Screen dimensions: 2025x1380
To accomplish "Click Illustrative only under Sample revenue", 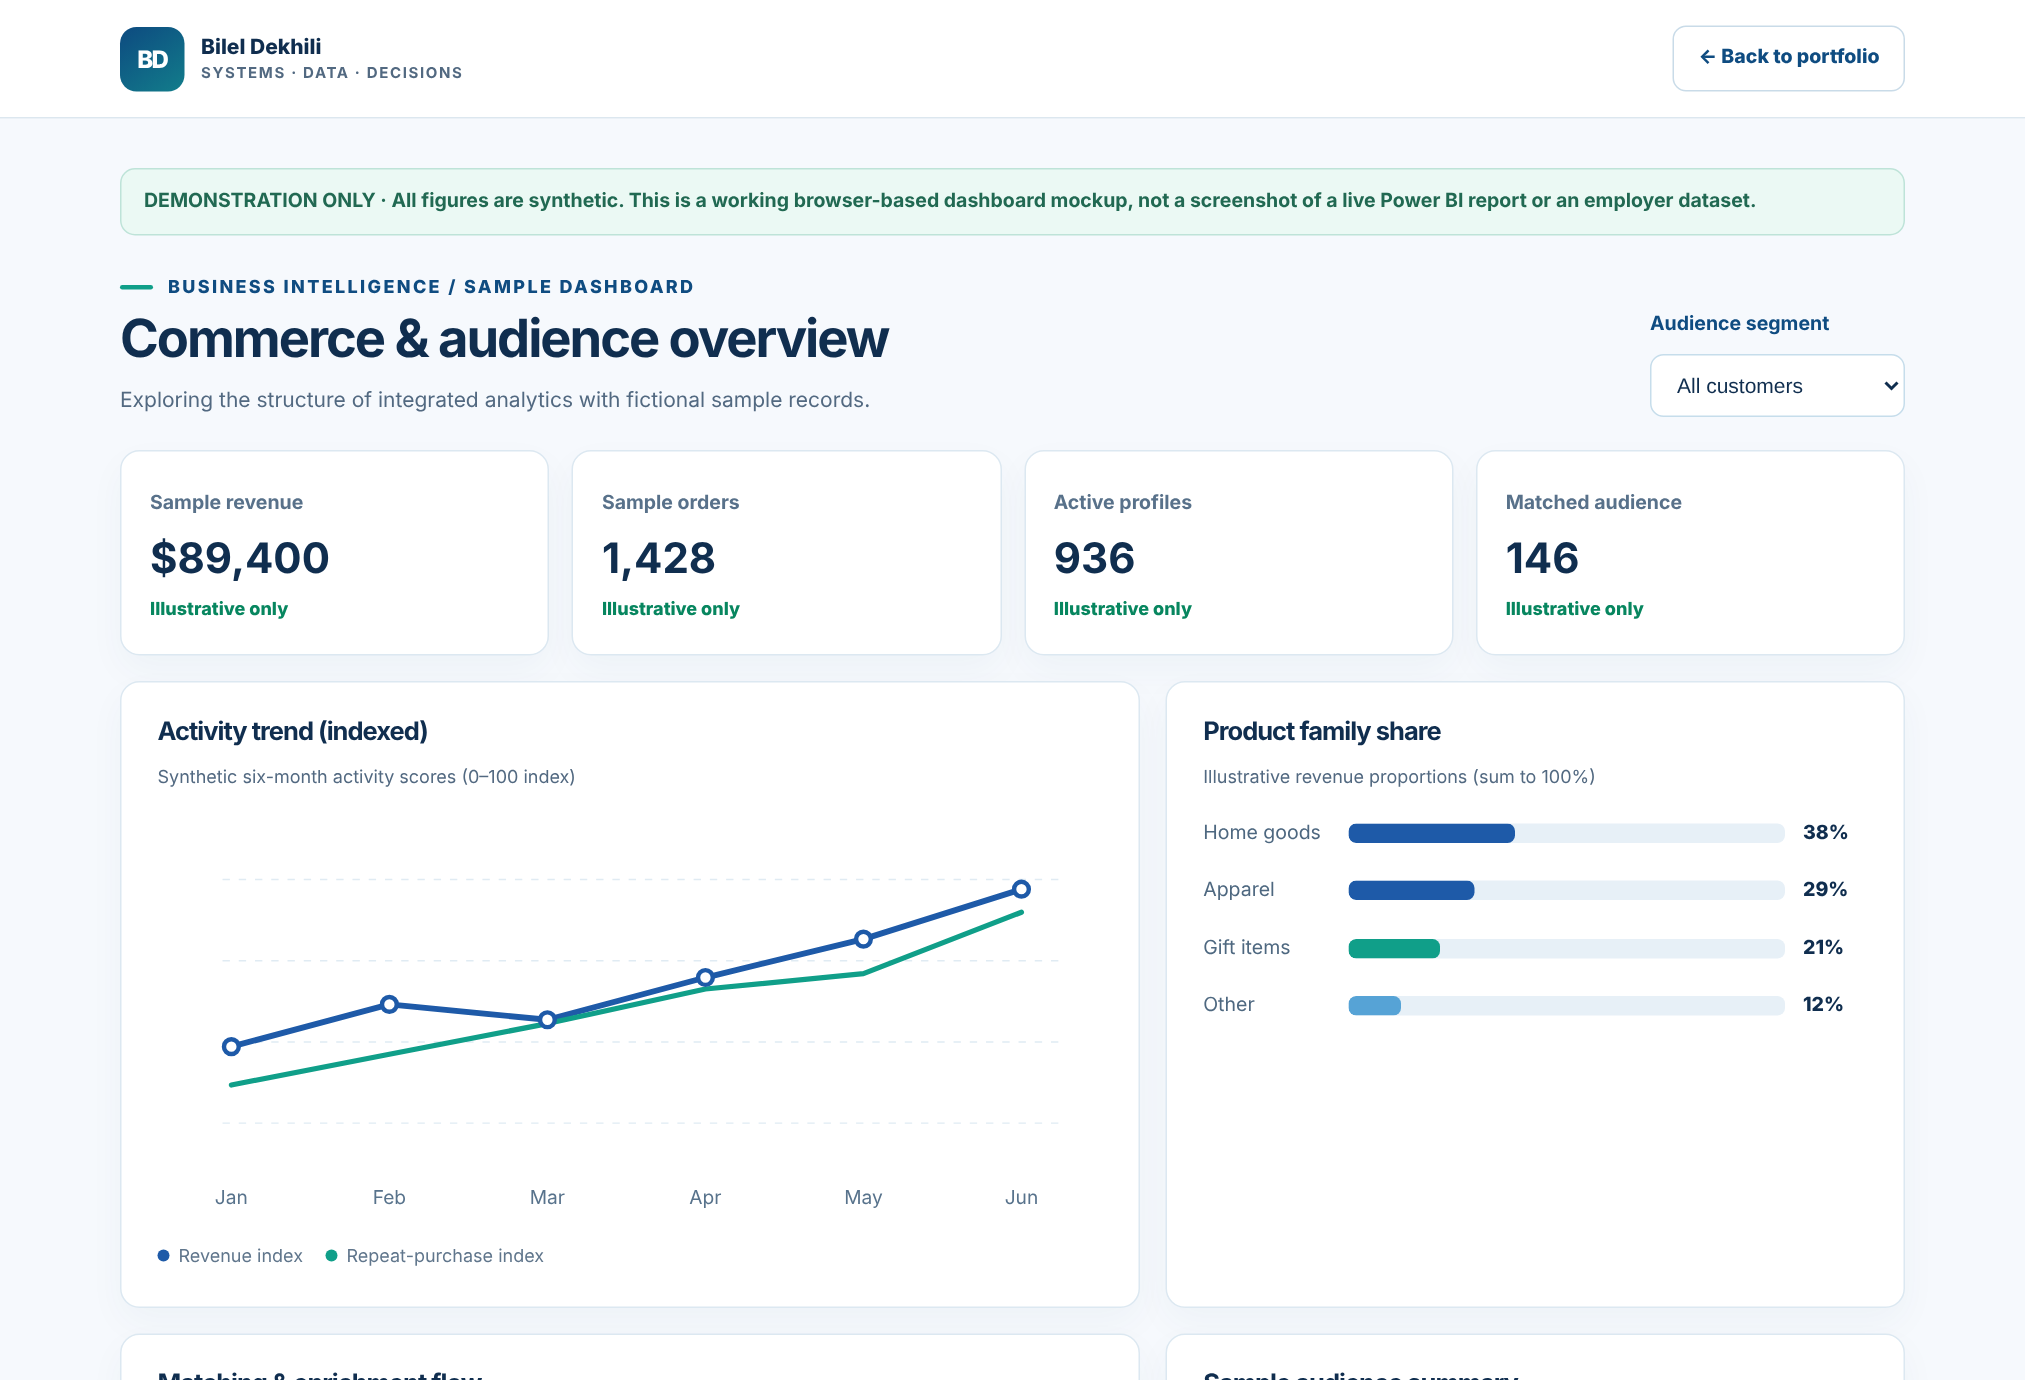I will pyautogui.click(x=219, y=609).
